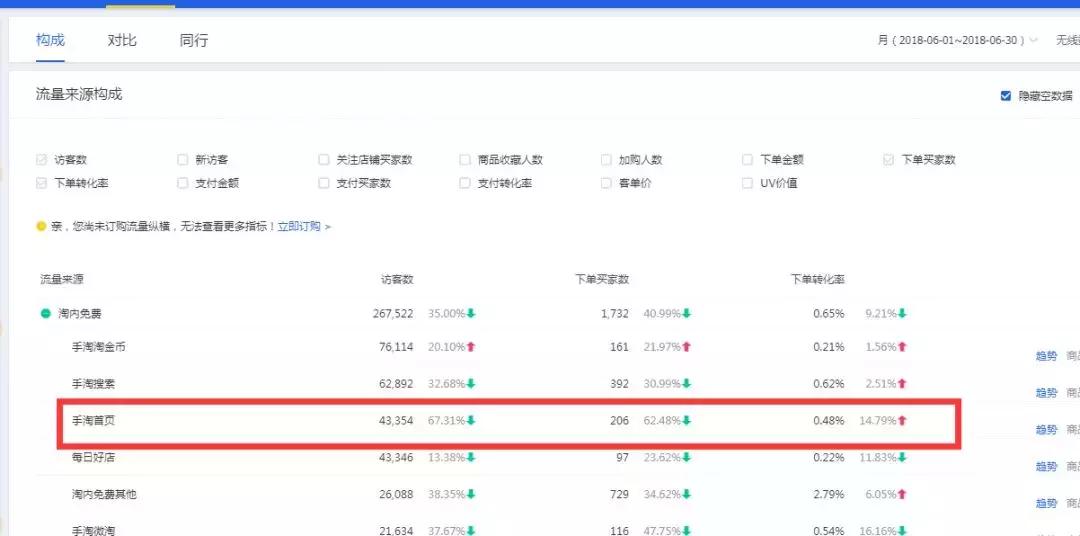Click the 流量来源 column header
The image size is (1080, 536).
point(62,280)
